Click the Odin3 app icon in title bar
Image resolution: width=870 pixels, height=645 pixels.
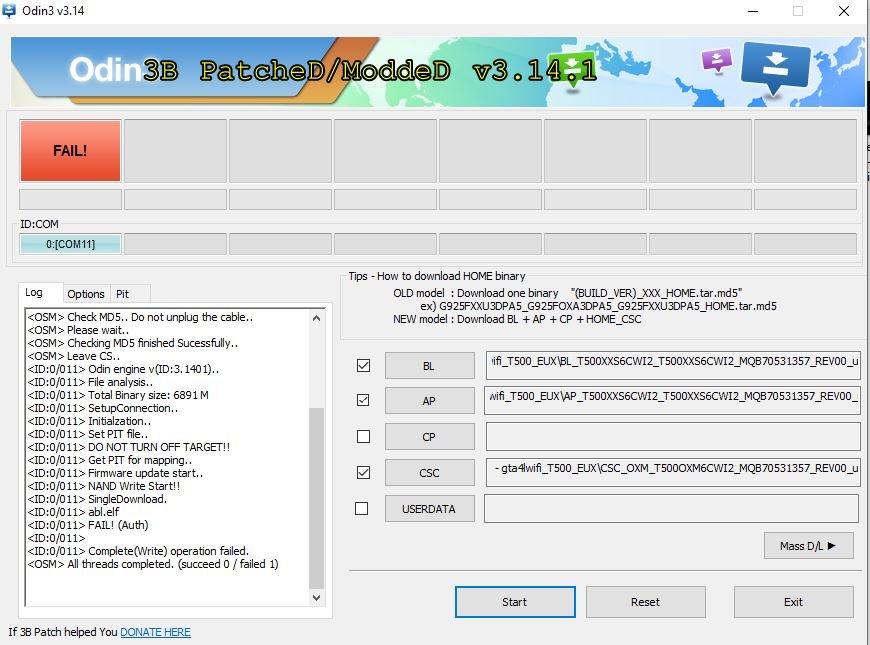pos(10,10)
